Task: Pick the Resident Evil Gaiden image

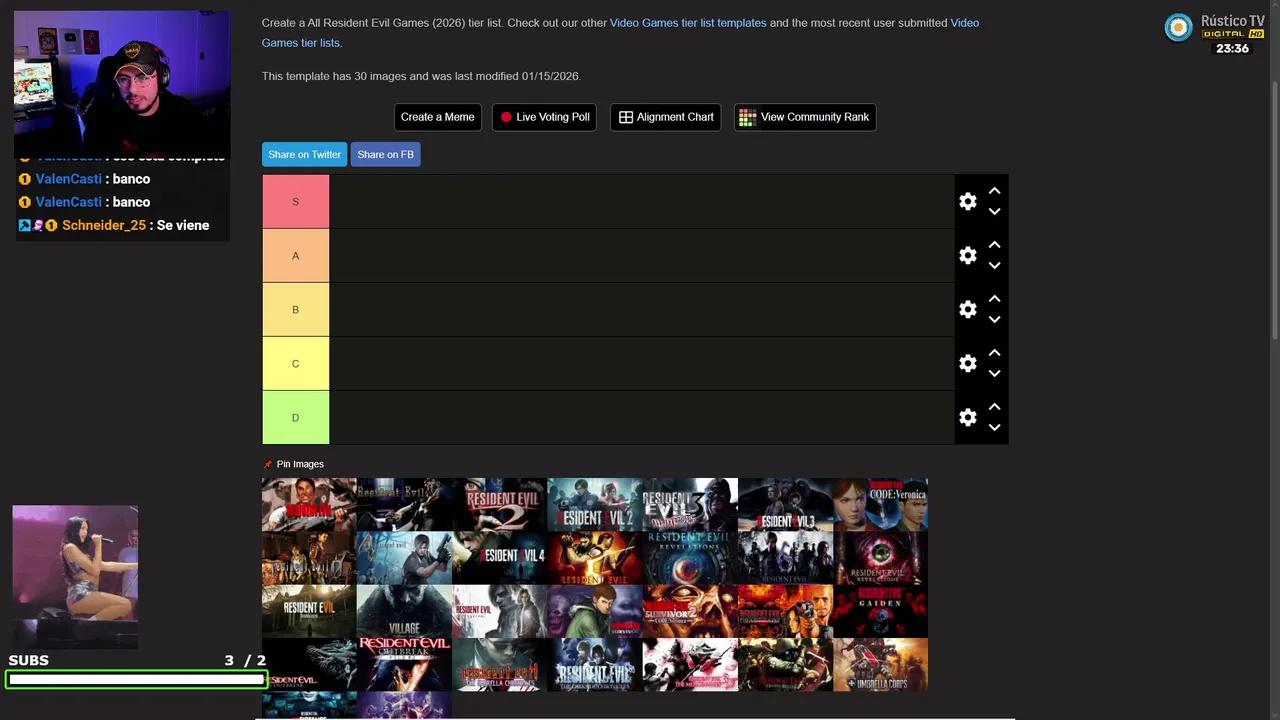Action: [x=880, y=611]
